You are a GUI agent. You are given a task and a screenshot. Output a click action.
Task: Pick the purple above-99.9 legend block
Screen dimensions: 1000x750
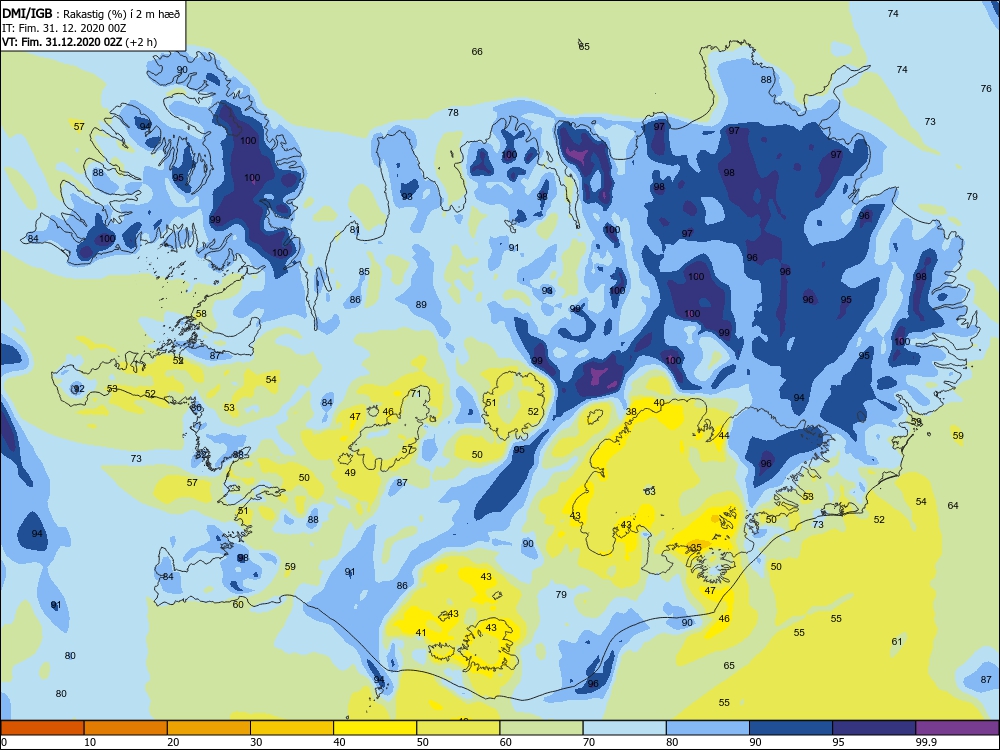pyautogui.click(x=957, y=728)
